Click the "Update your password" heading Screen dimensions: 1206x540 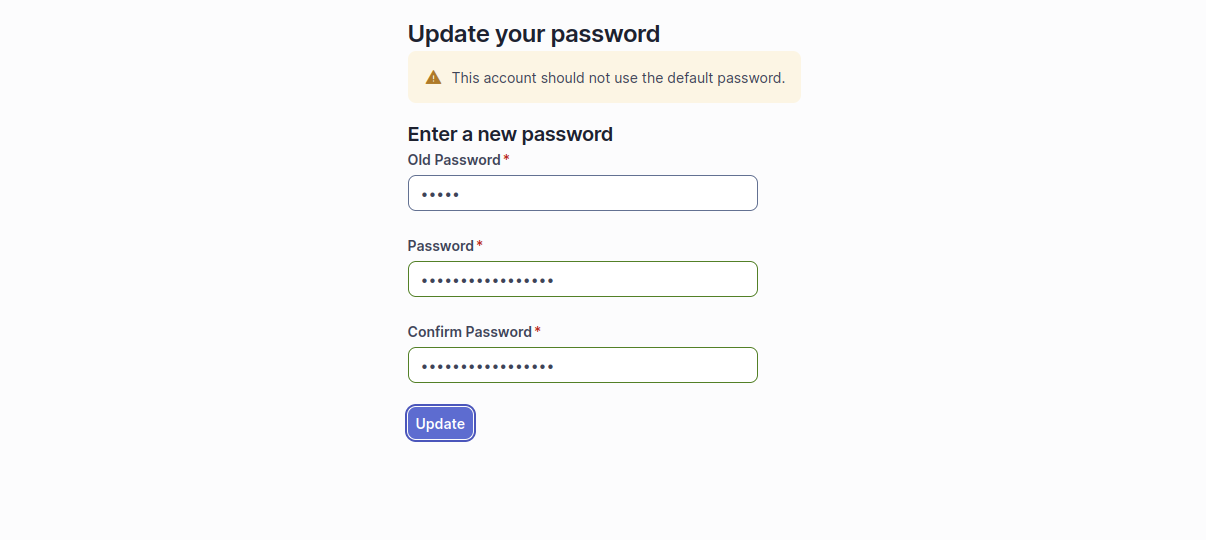pos(533,34)
